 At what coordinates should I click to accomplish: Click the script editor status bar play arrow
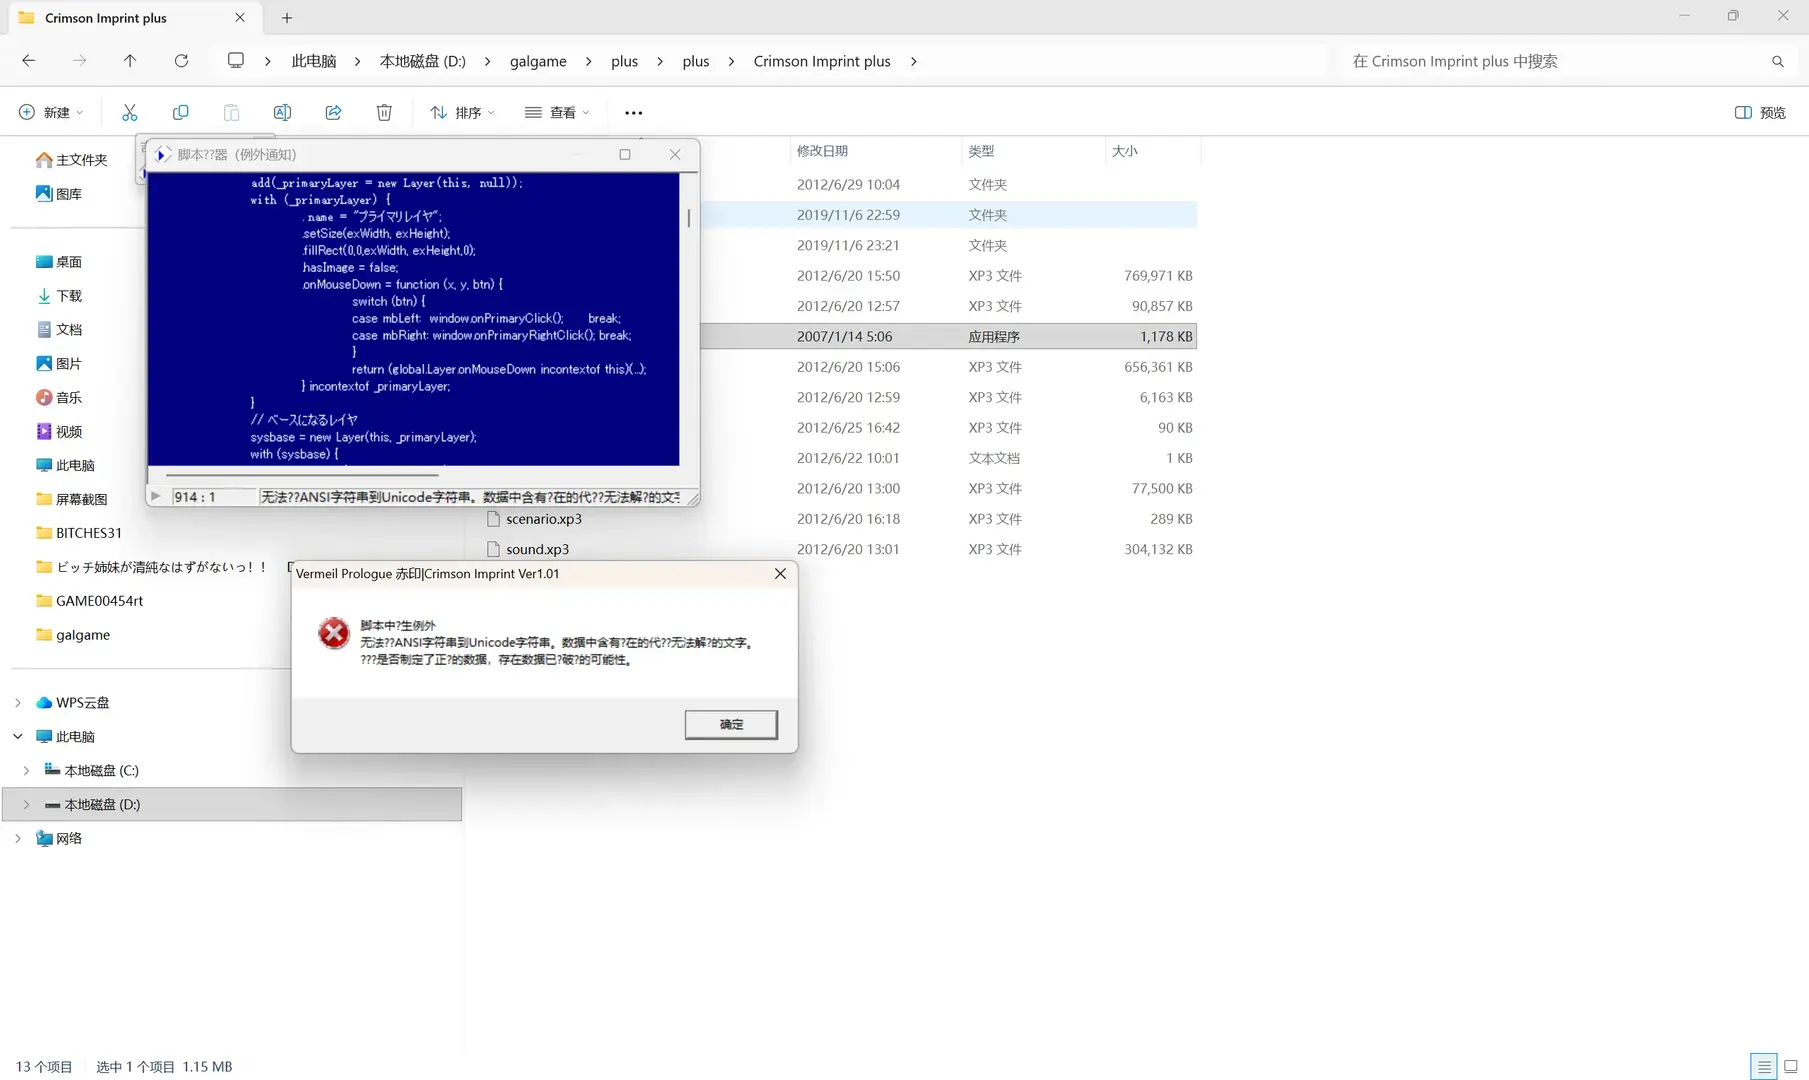point(156,496)
